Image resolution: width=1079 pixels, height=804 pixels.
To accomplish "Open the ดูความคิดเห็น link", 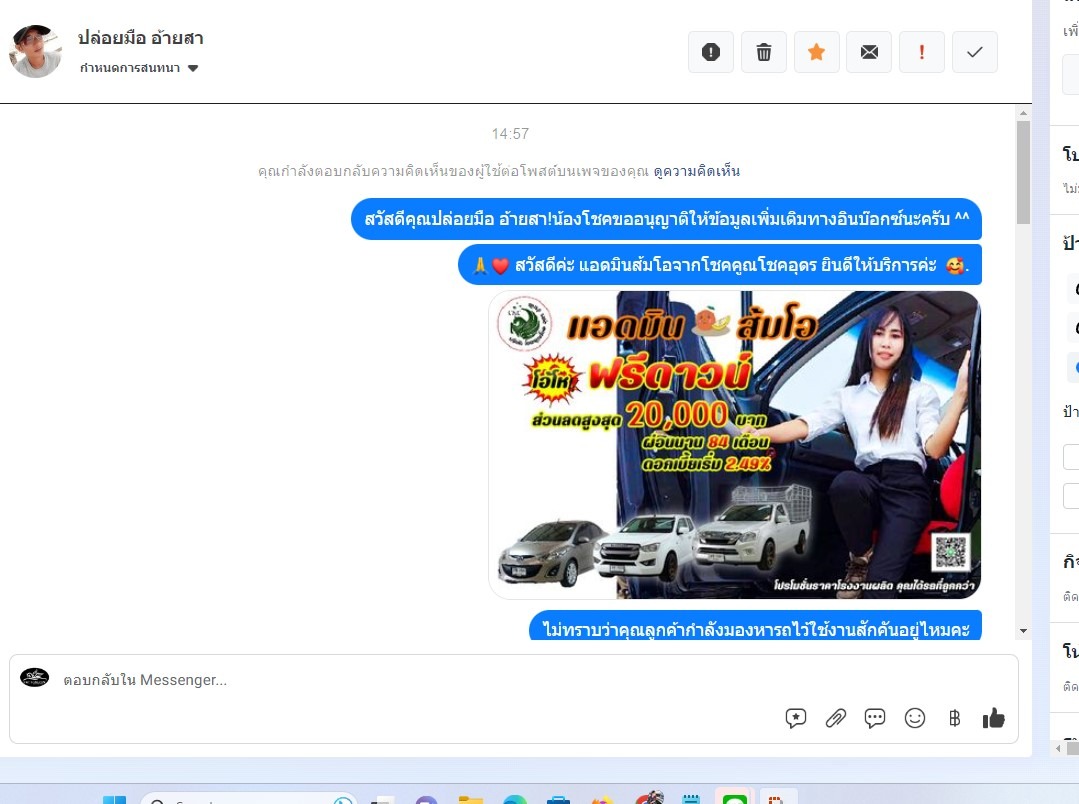I will pos(697,171).
